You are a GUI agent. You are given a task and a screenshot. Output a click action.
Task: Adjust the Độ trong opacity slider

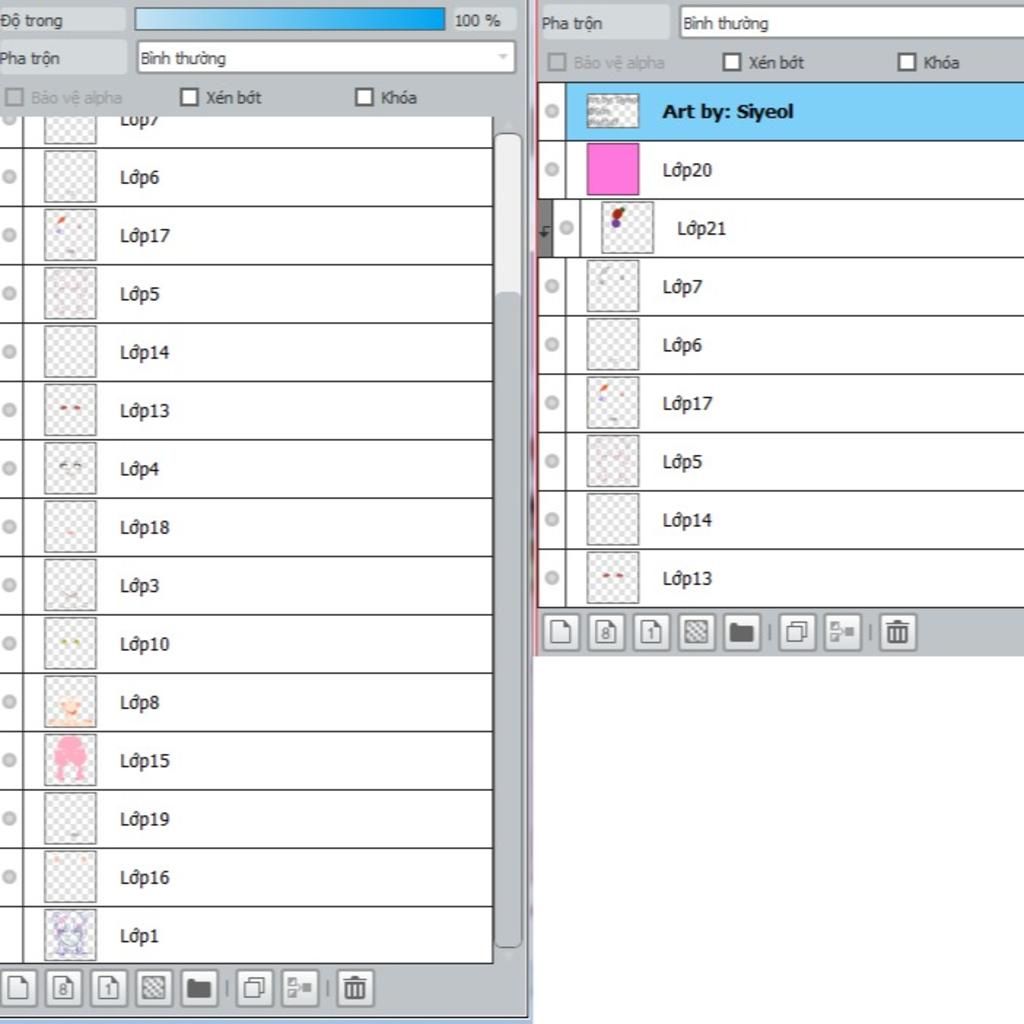coord(290,20)
